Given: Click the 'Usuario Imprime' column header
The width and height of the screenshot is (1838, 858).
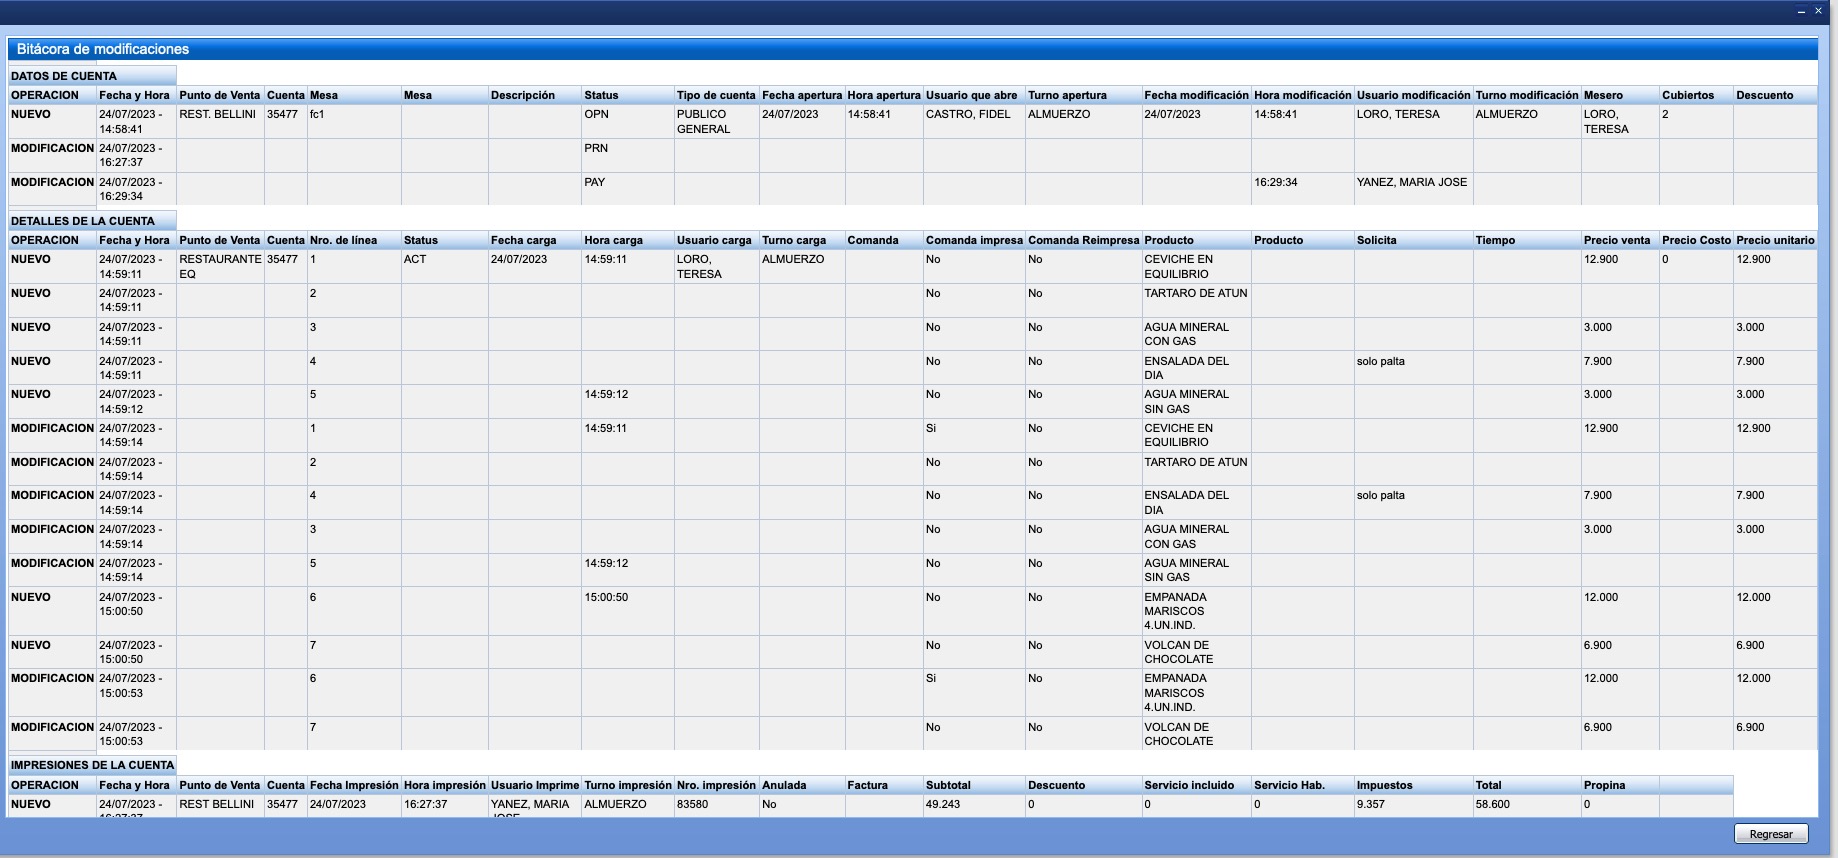Looking at the screenshot, I should (x=535, y=785).
